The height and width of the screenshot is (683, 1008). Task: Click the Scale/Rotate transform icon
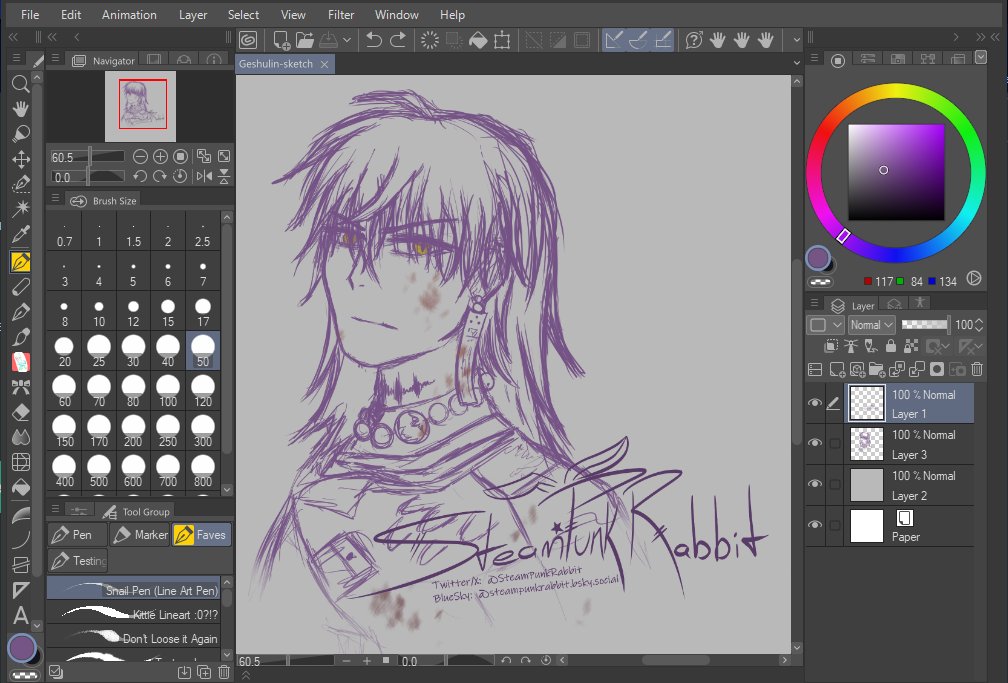pos(502,40)
